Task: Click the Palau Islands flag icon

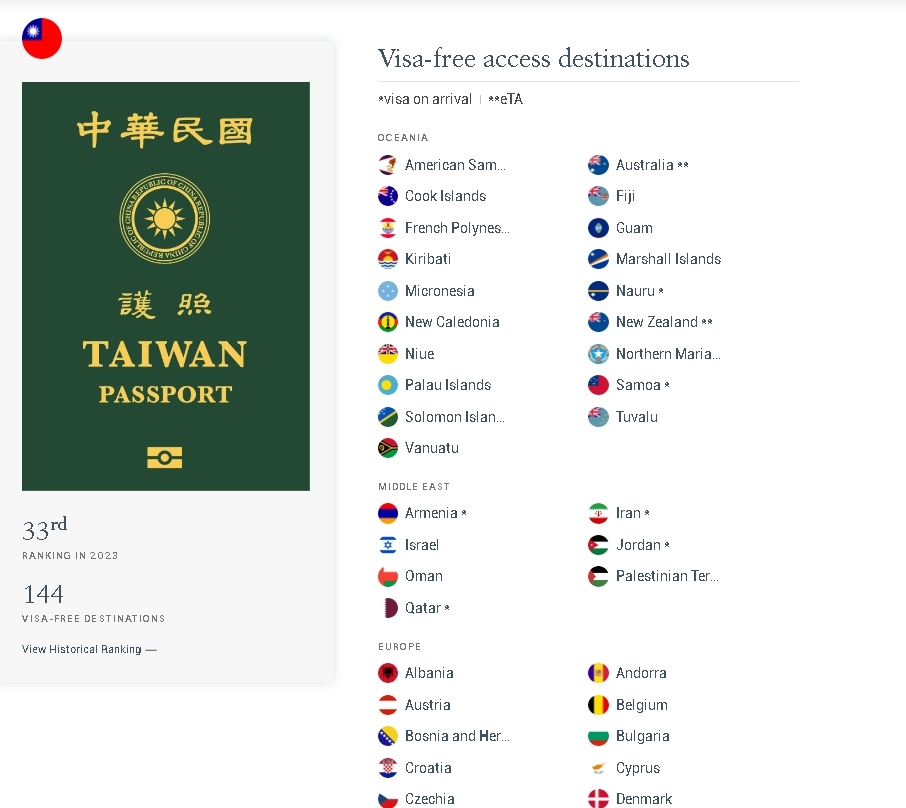Action: (x=388, y=385)
